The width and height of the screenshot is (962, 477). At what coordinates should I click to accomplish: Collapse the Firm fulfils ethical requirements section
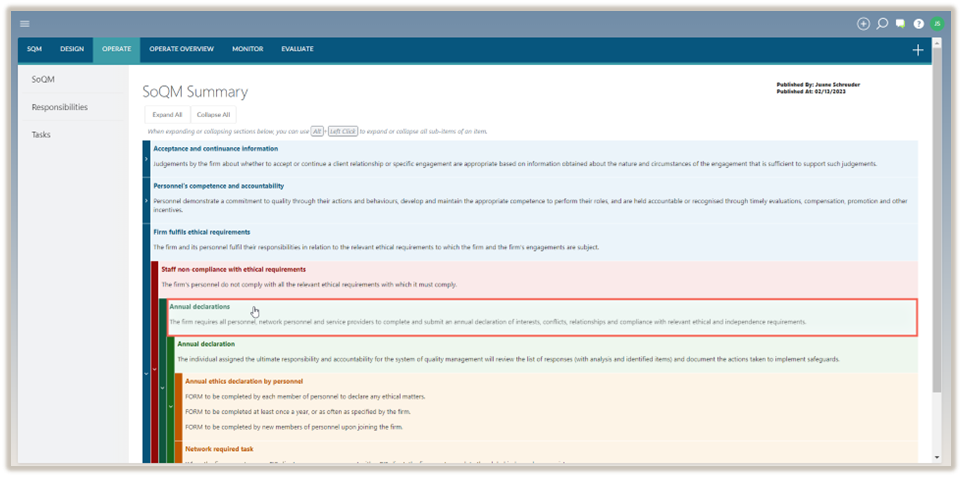(x=146, y=372)
